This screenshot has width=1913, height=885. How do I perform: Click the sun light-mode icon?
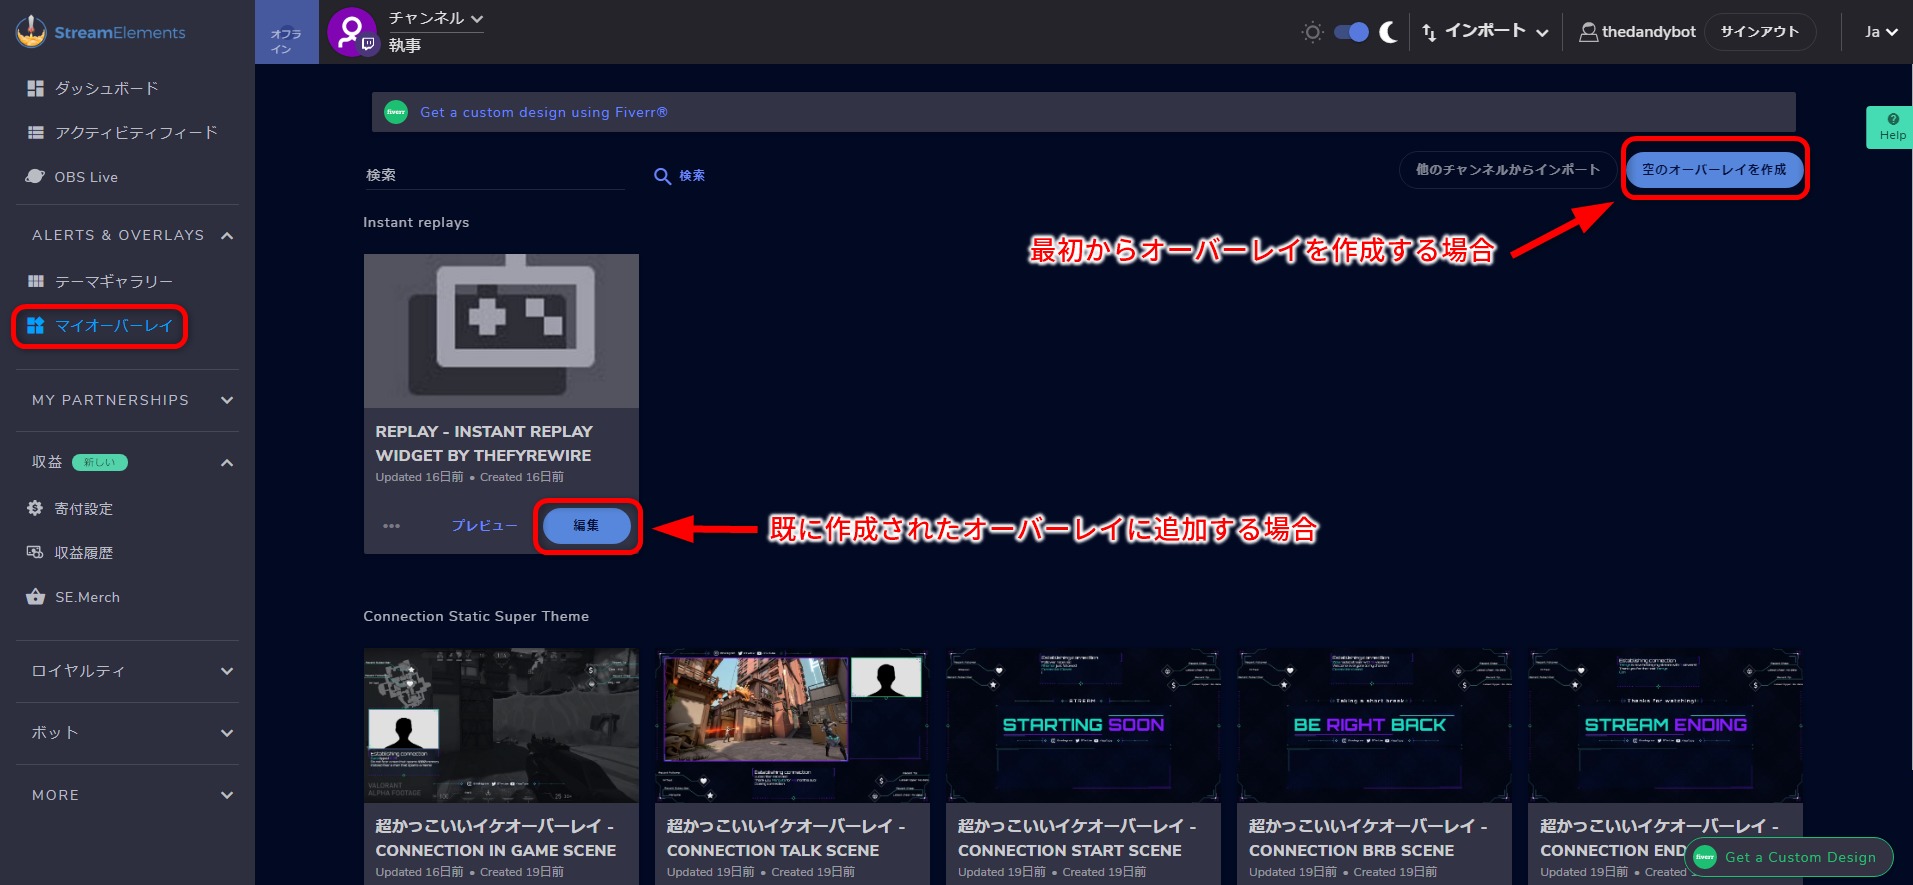click(1313, 32)
